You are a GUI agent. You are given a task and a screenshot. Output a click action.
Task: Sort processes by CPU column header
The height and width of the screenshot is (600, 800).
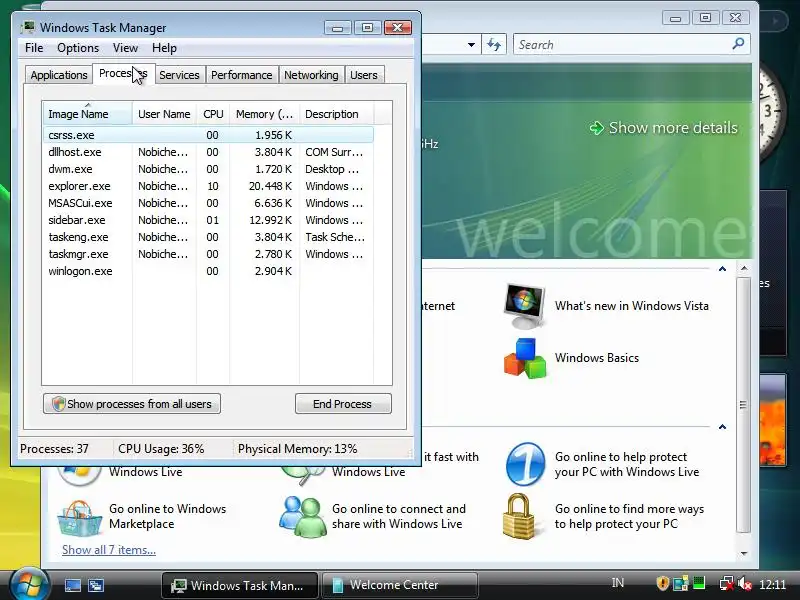213,114
